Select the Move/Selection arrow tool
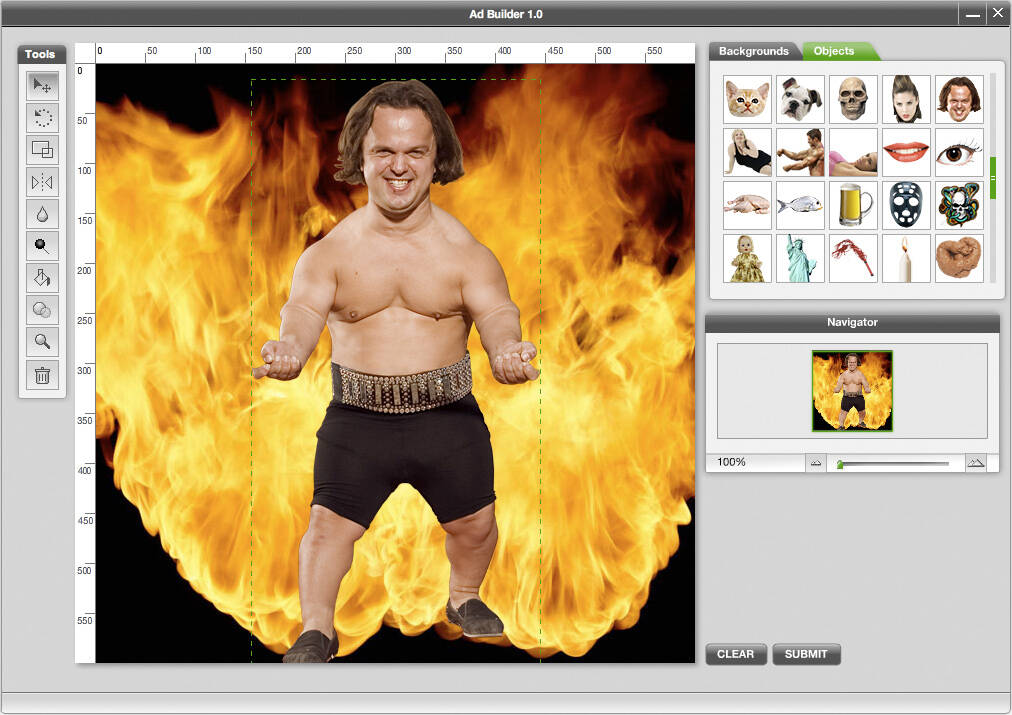The height and width of the screenshot is (715, 1012). tap(42, 86)
